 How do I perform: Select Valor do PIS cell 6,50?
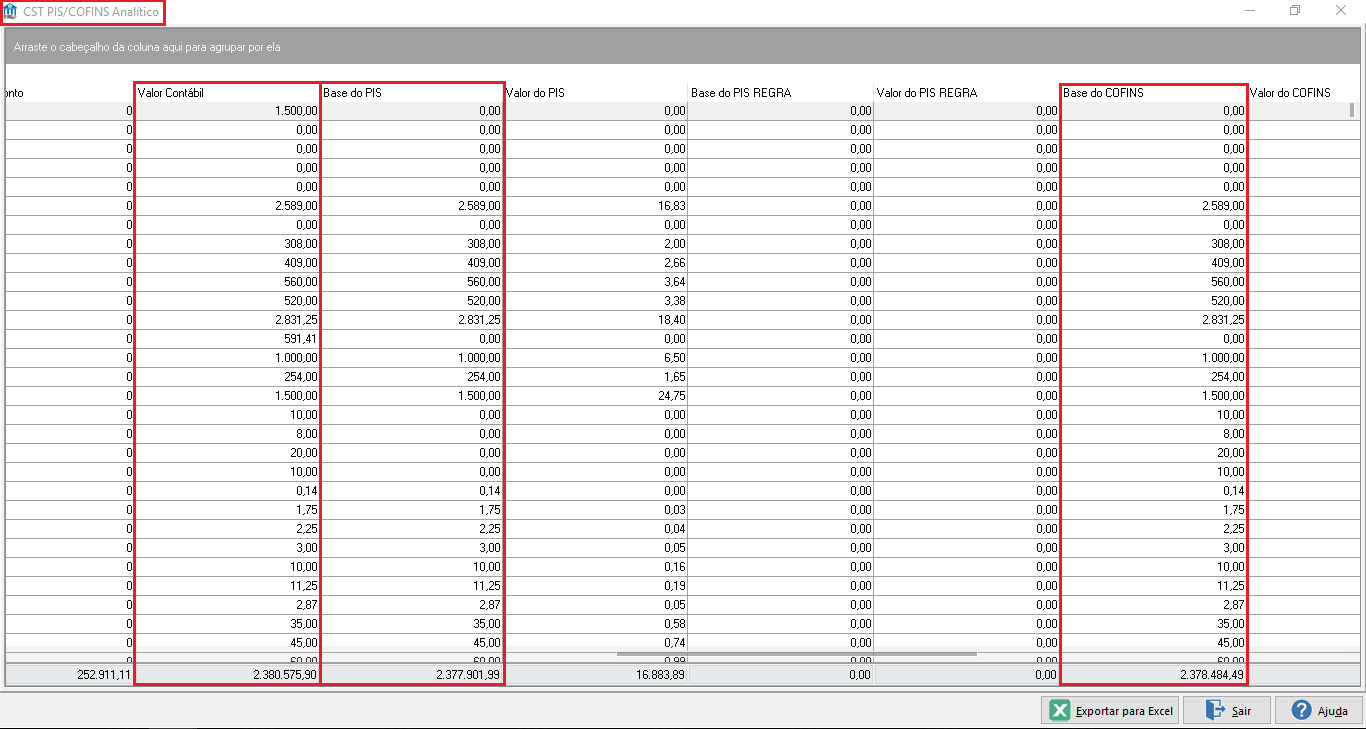coord(596,358)
